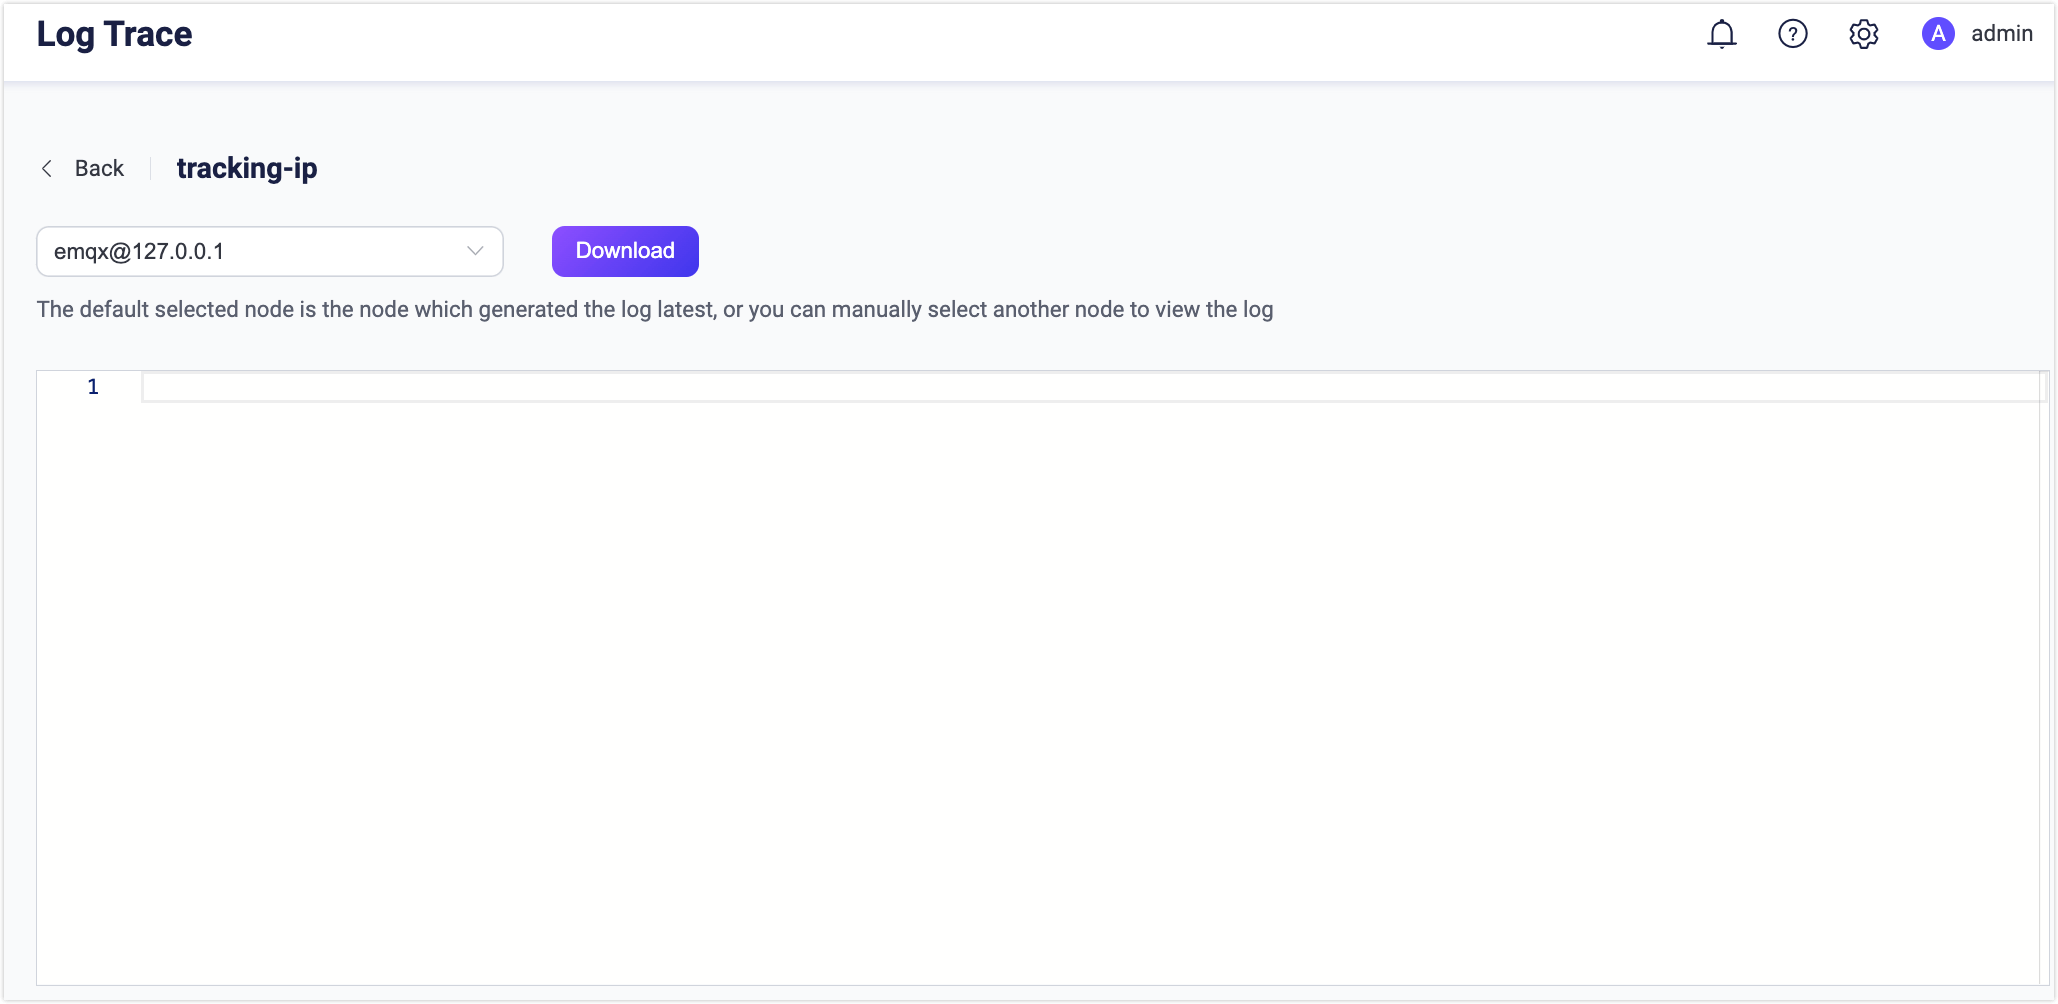The width and height of the screenshot is (2058, 1004).
Task: Click the empty log viewer area
Action: 1000,680
